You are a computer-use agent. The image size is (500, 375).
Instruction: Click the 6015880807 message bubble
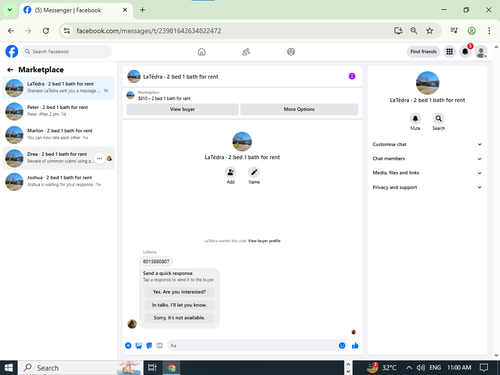(156, 262)
